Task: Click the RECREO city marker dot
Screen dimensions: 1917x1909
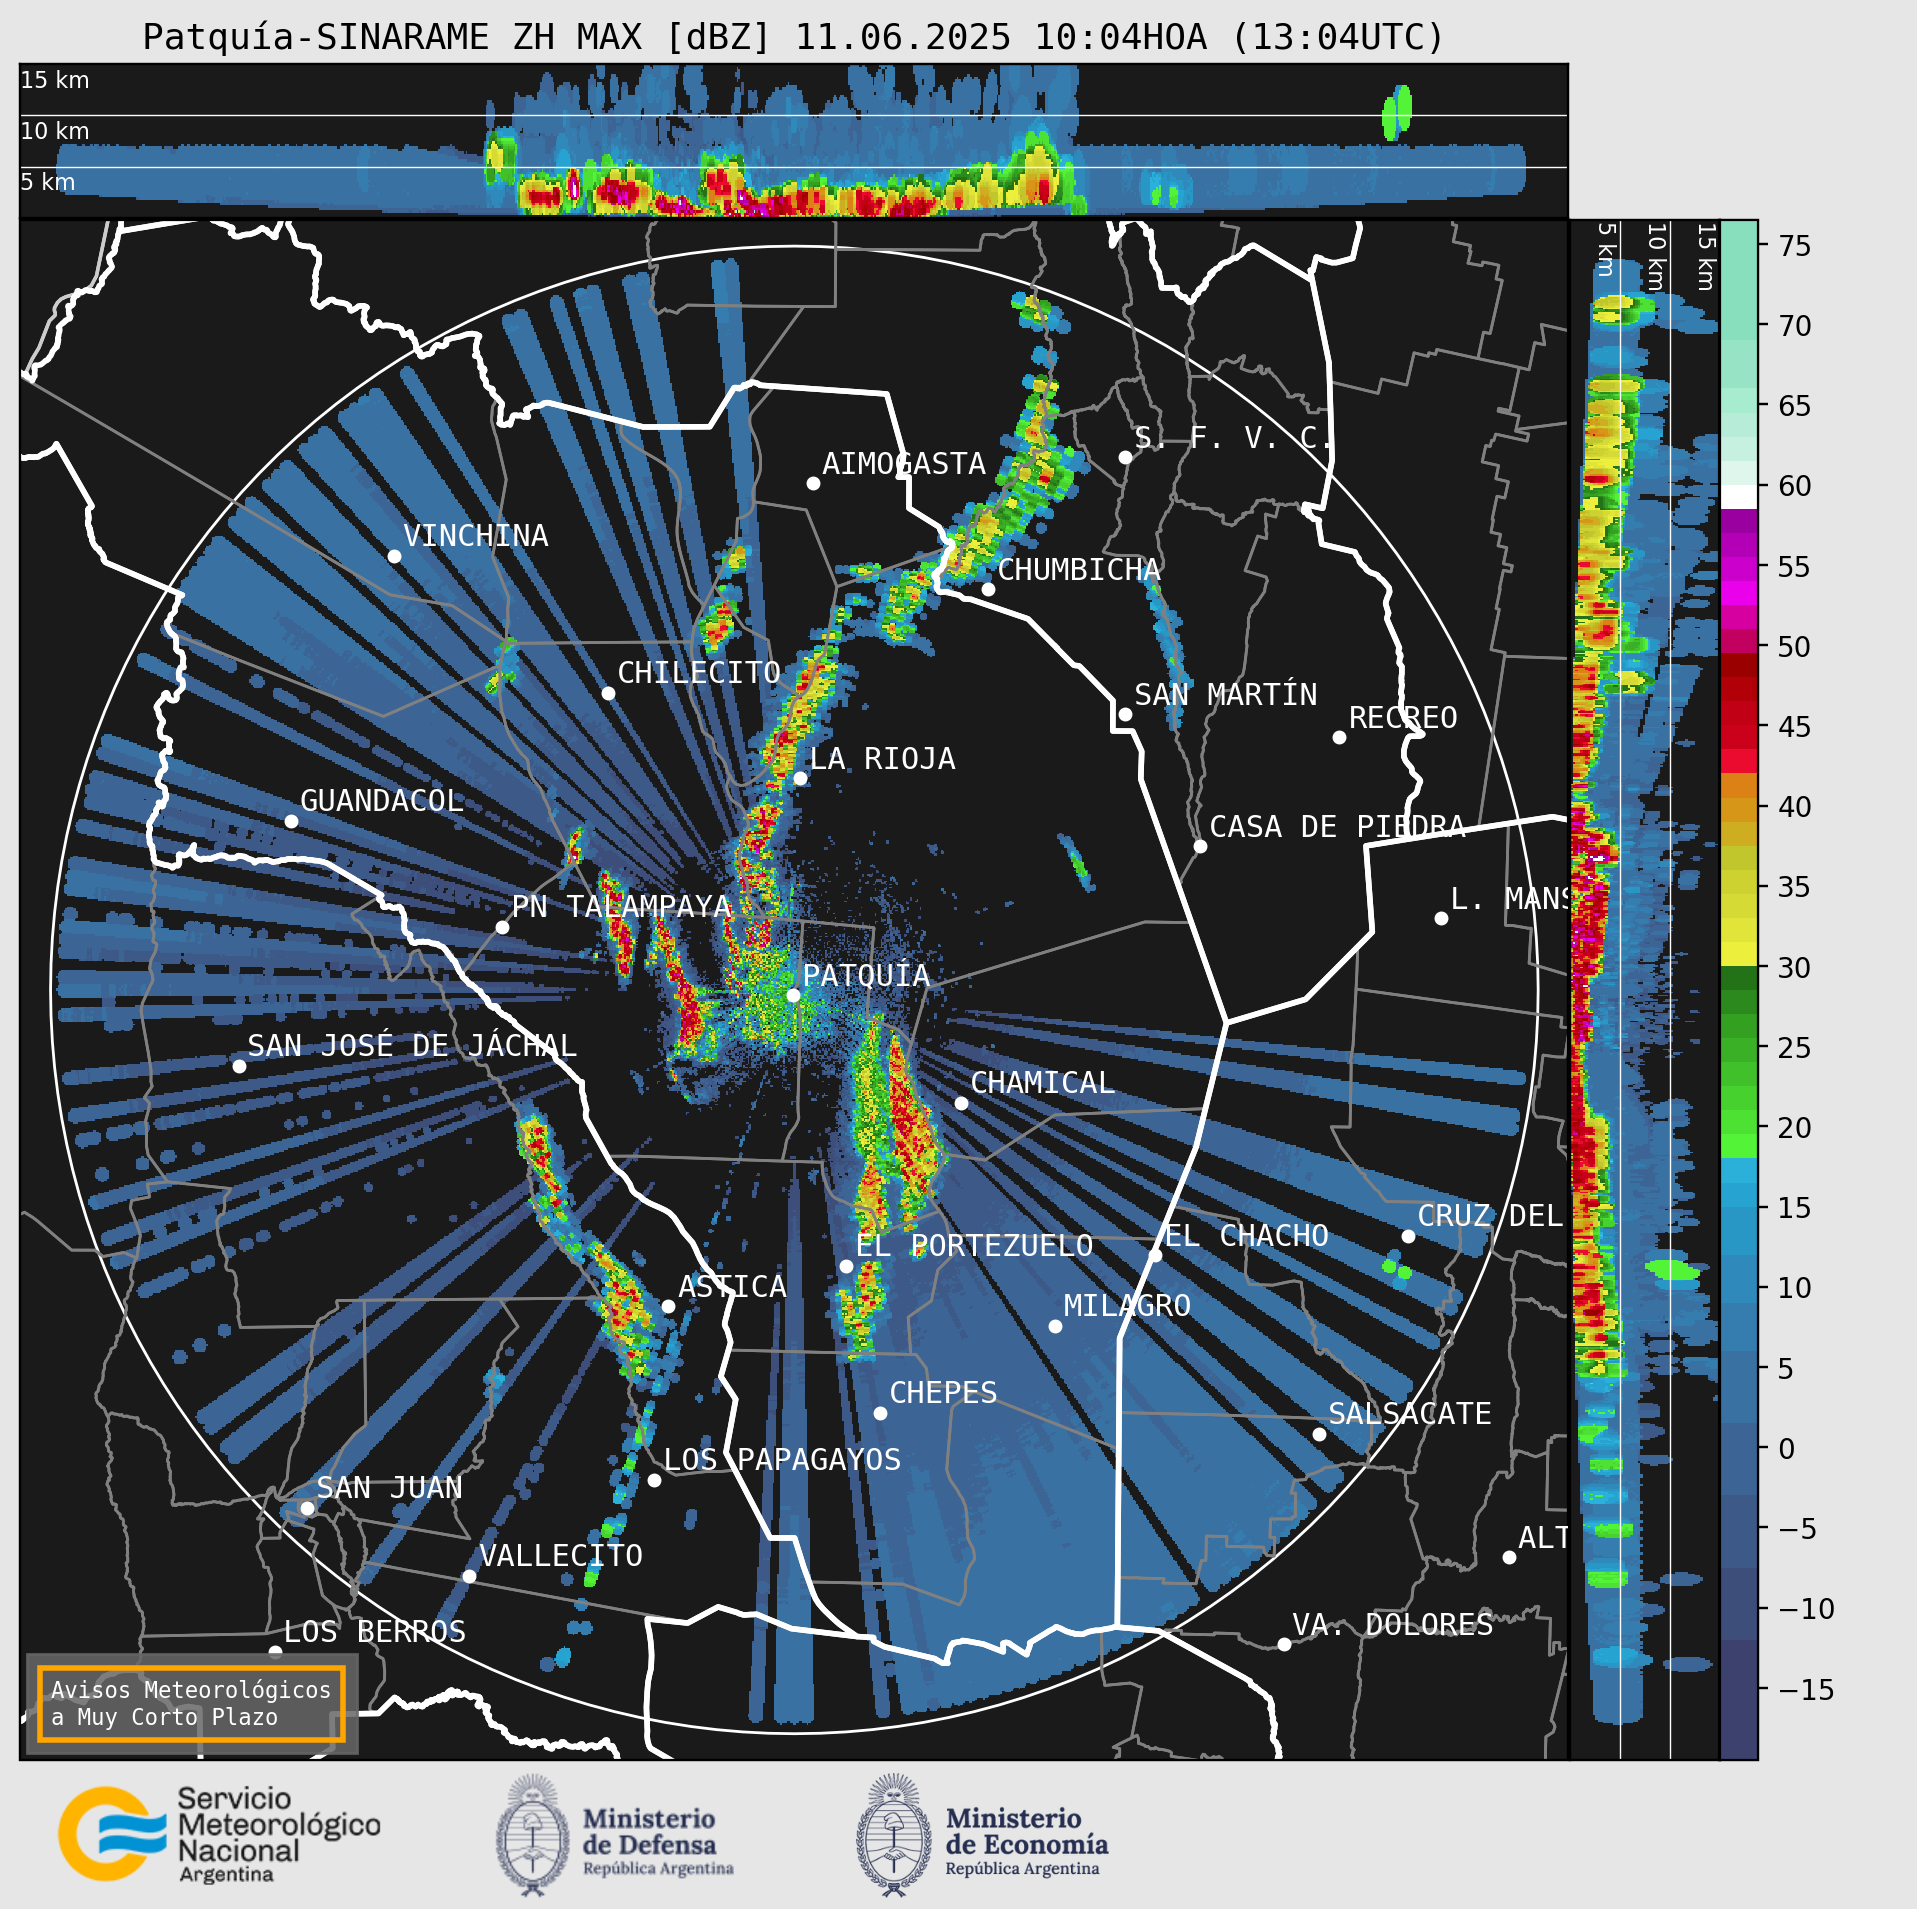Action: tap(1339, 737)
